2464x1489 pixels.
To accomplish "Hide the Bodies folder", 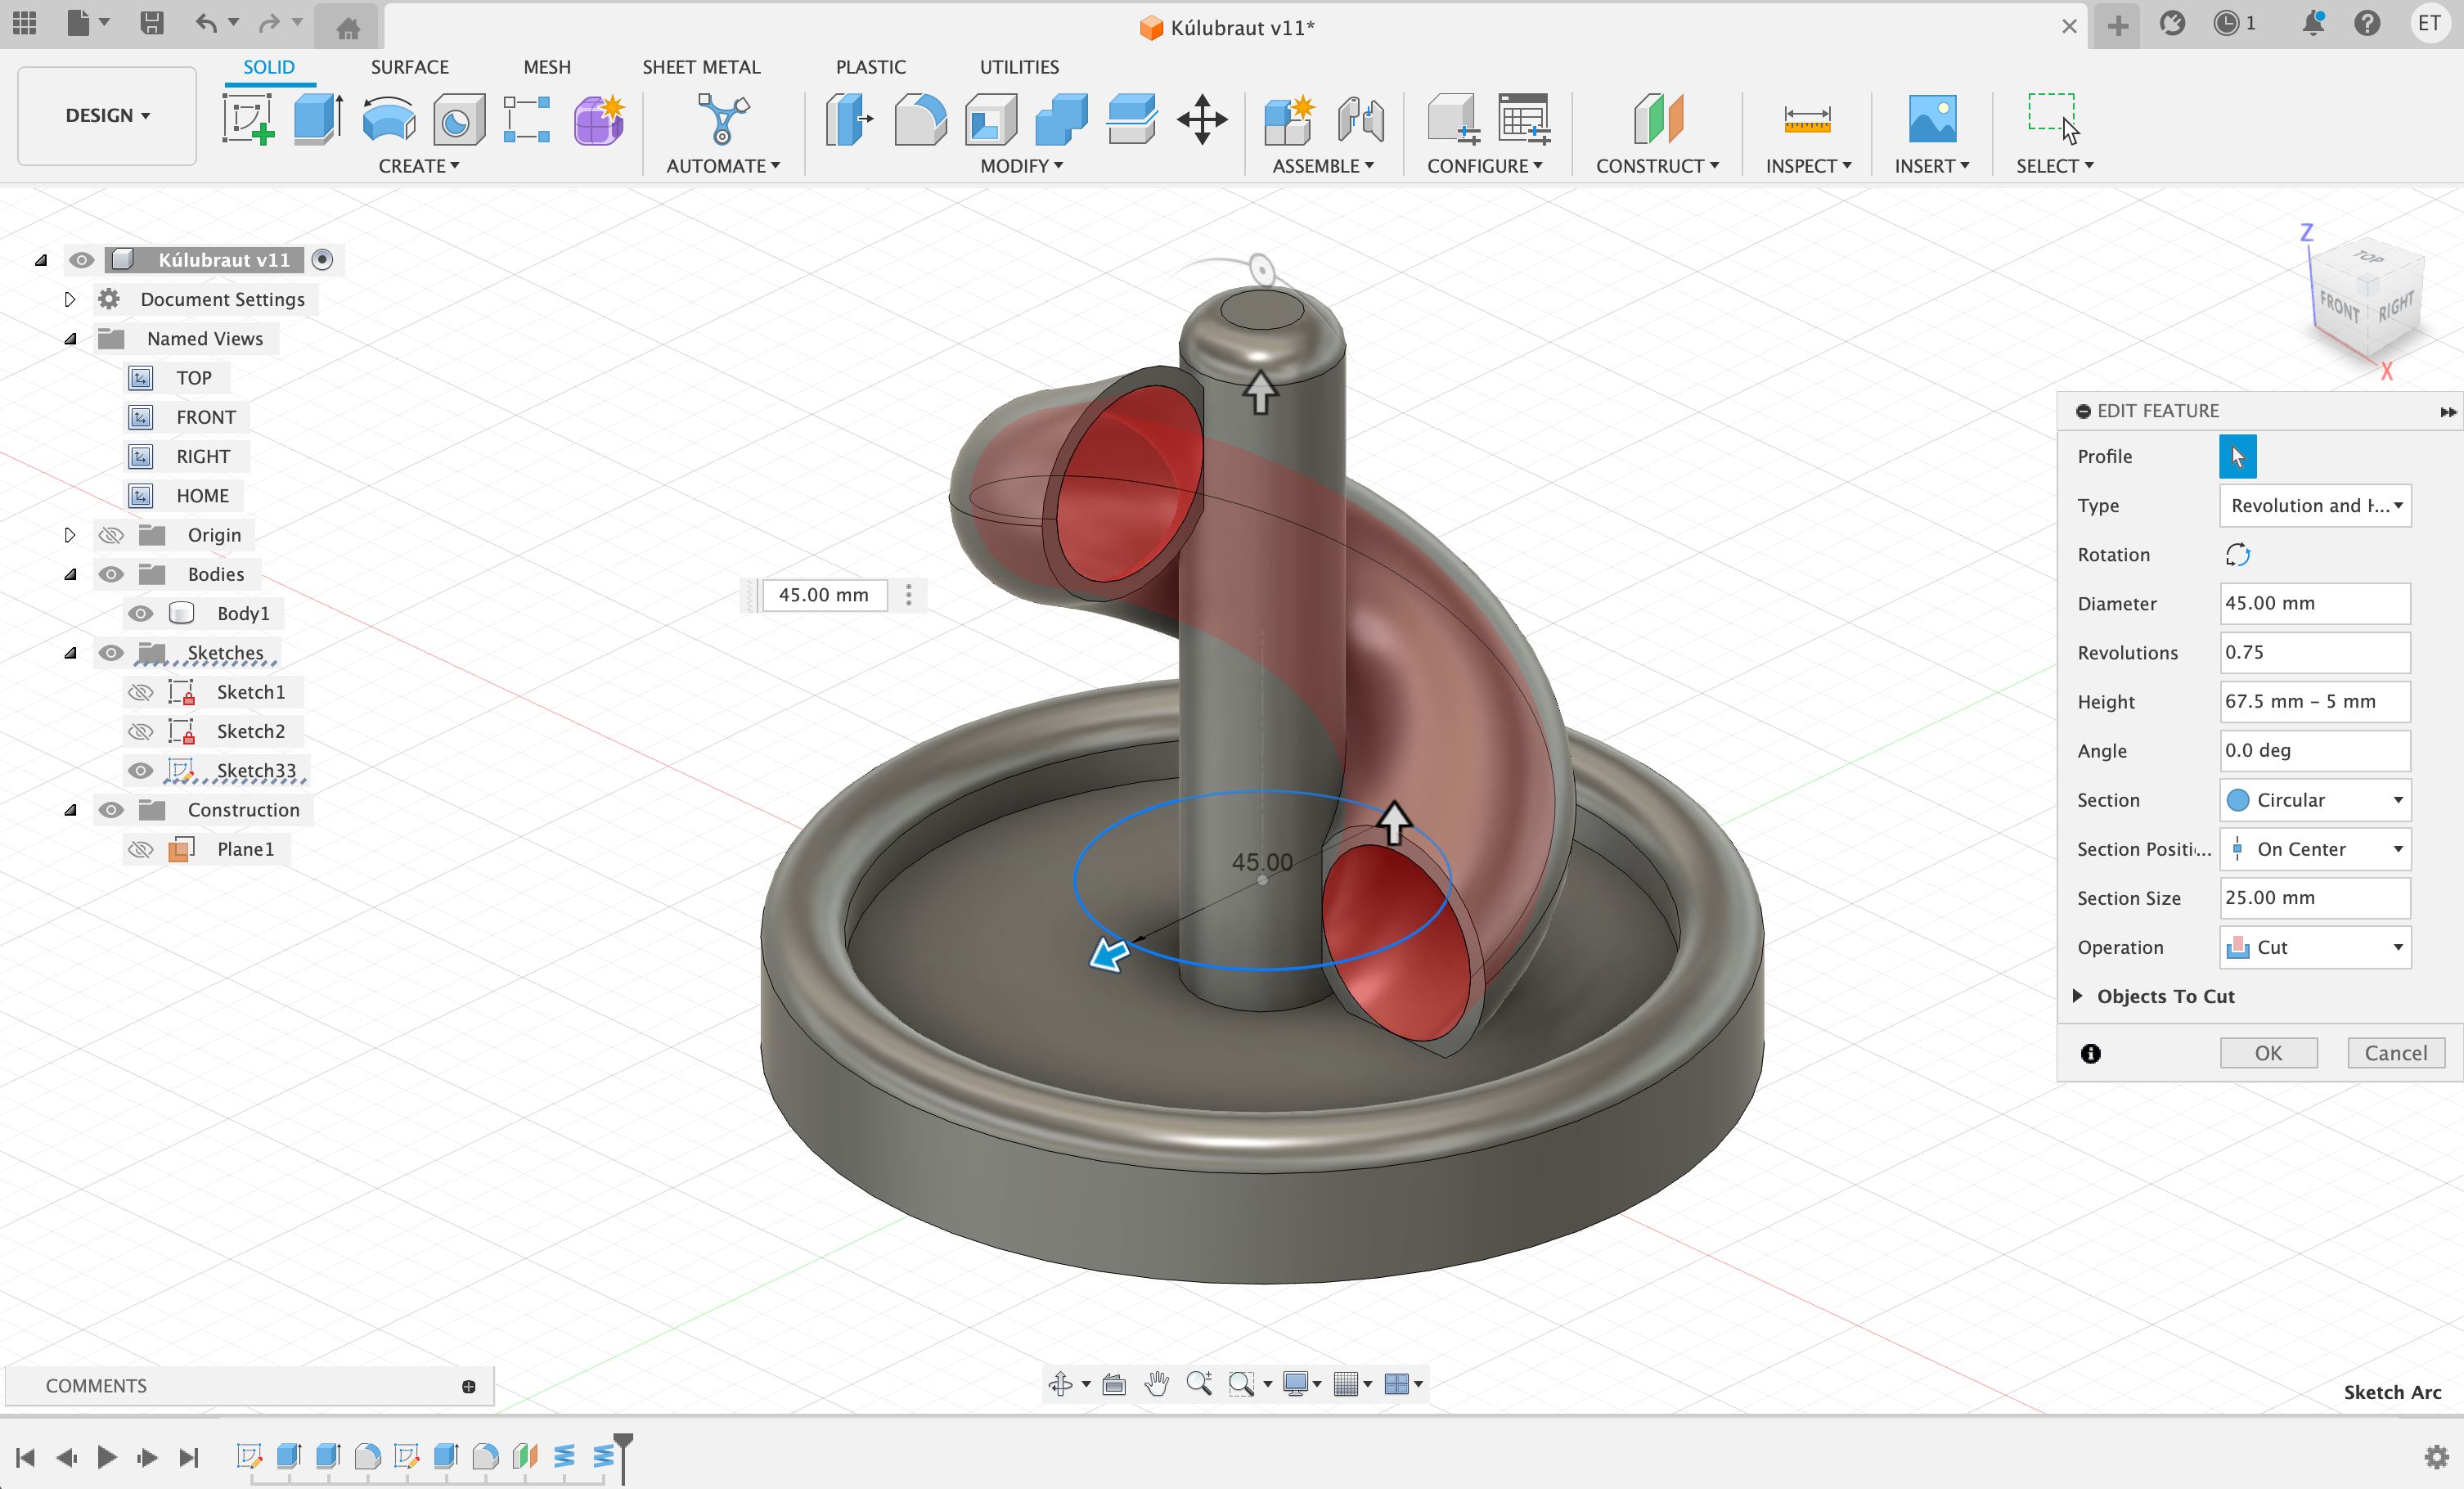I will (111, 574).
